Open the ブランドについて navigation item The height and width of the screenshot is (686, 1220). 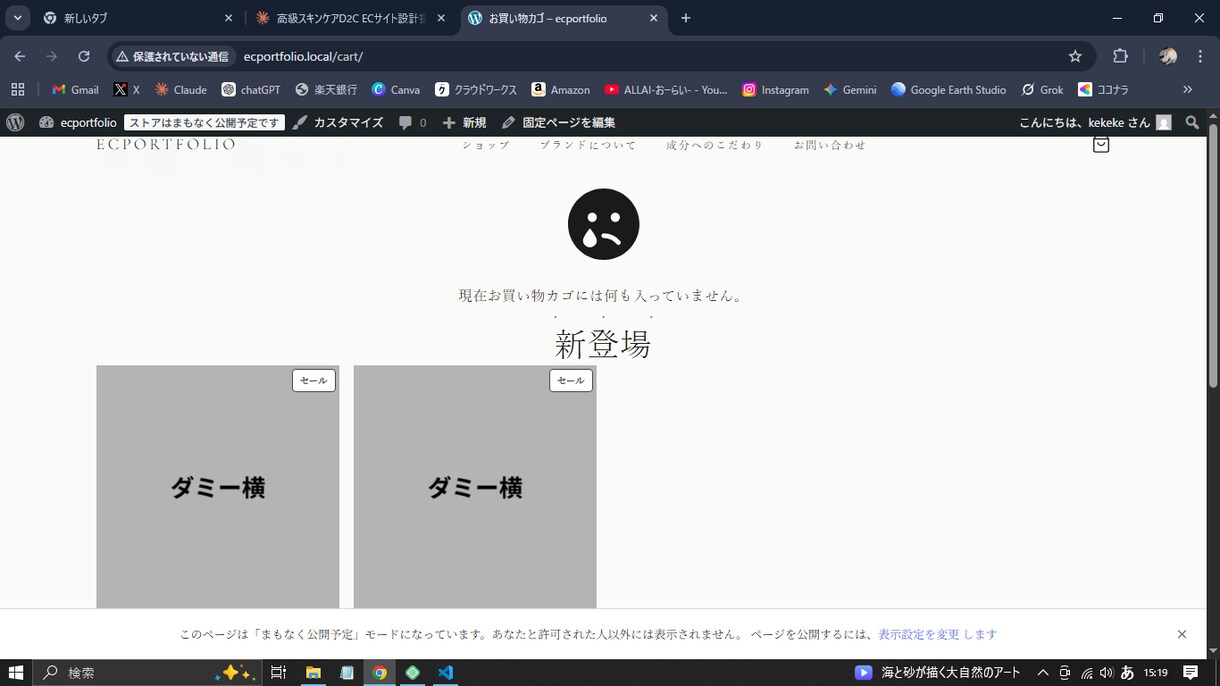click(x=588, y=145)
